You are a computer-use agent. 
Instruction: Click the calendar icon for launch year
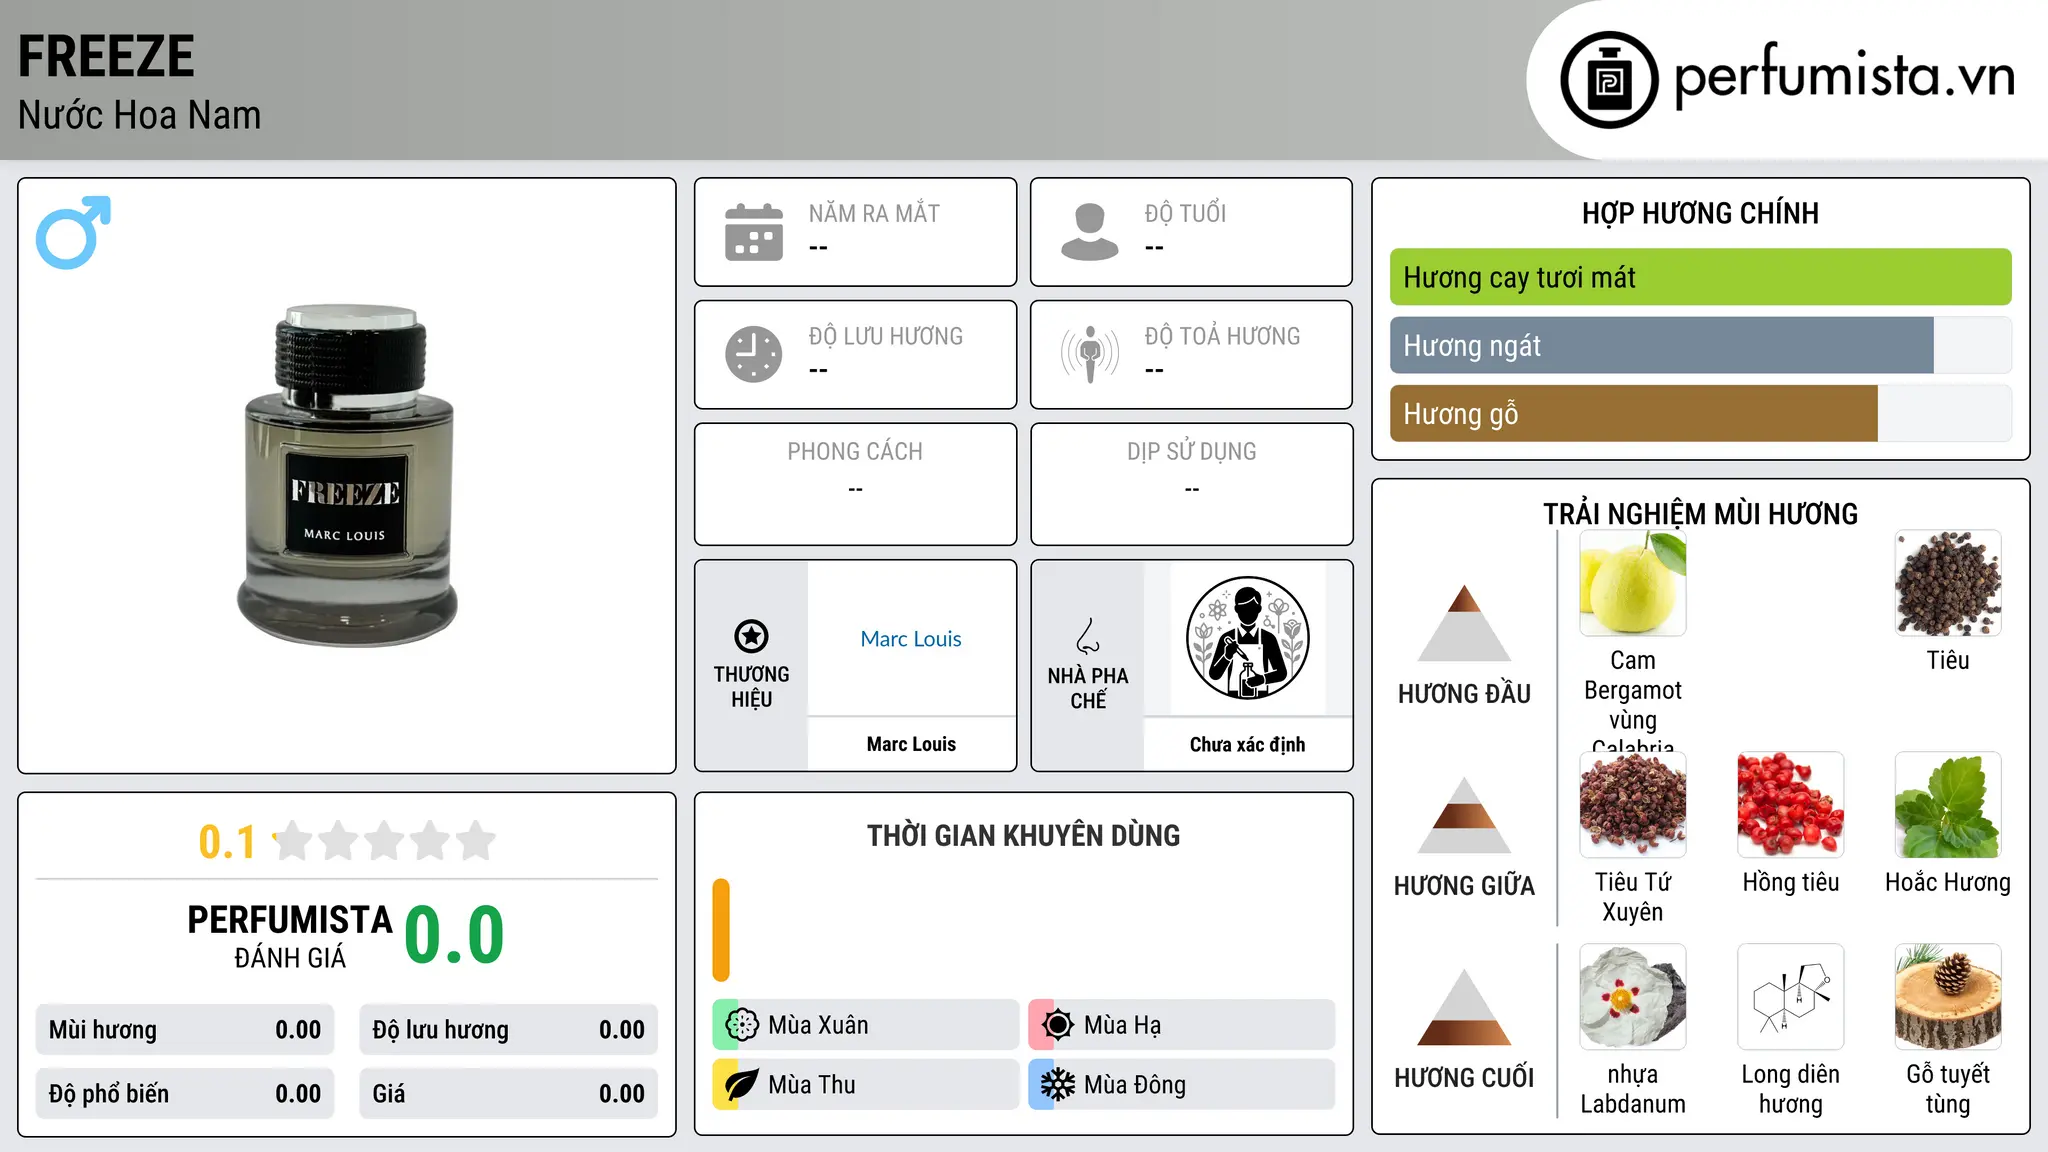tap(754, 232)
